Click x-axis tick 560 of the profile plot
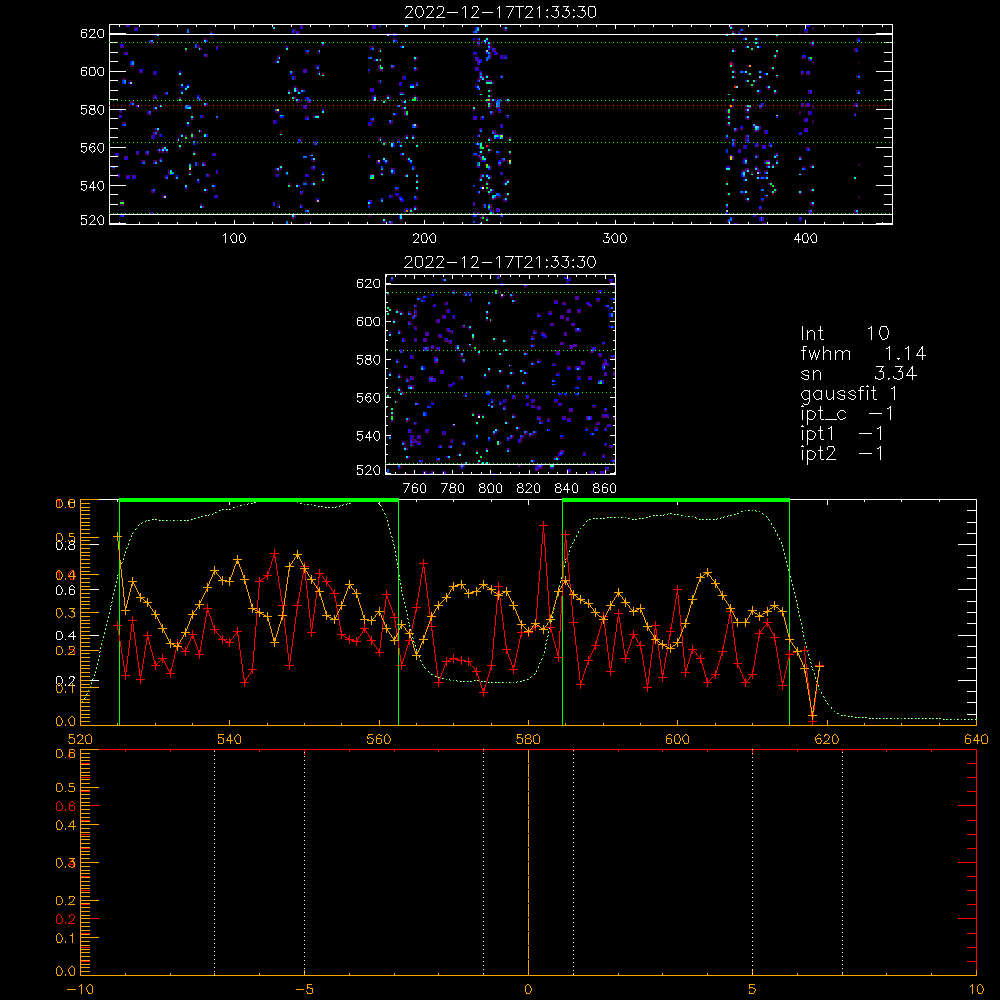The height and width of the screenshot is (1000, 1000). coord(379,739)
